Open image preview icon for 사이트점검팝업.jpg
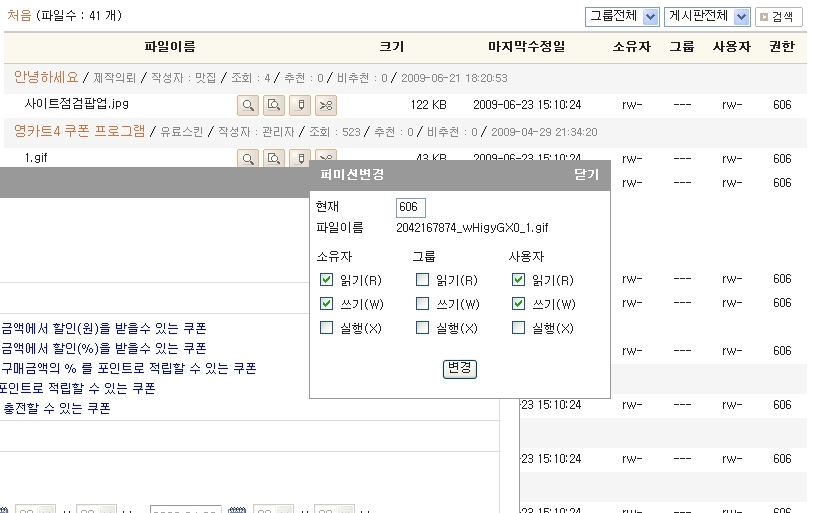 [274, 105]
